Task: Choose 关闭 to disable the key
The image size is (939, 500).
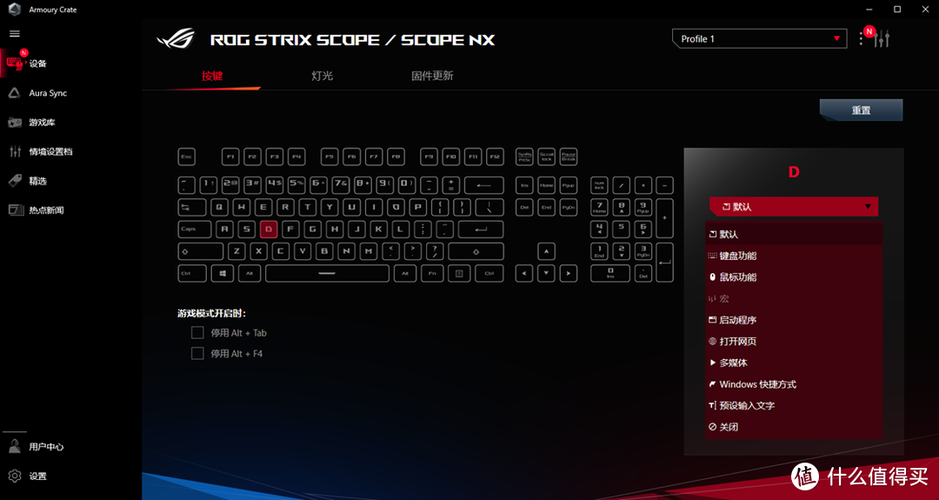Action: [794, 427]
